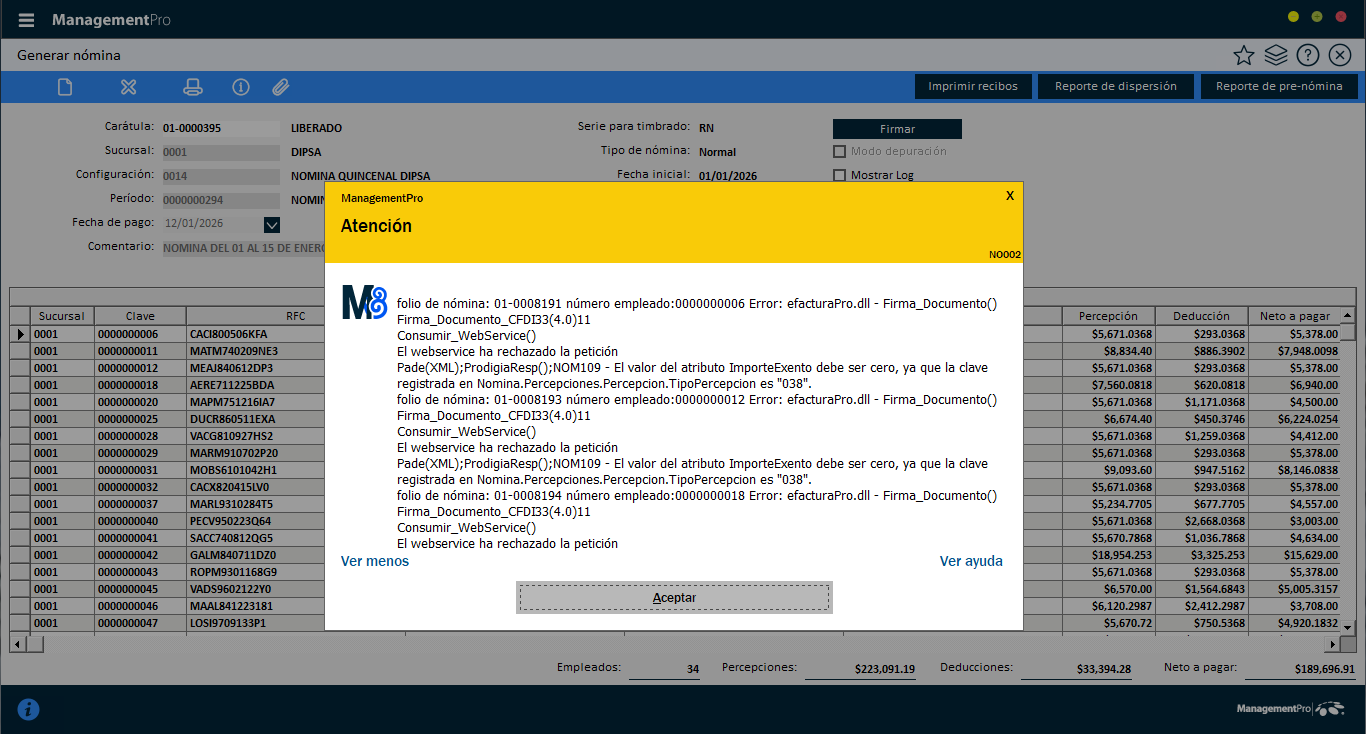1366x734 pixels.
Task: Click the cancel/delete tools icon
Action: point(128,87)
